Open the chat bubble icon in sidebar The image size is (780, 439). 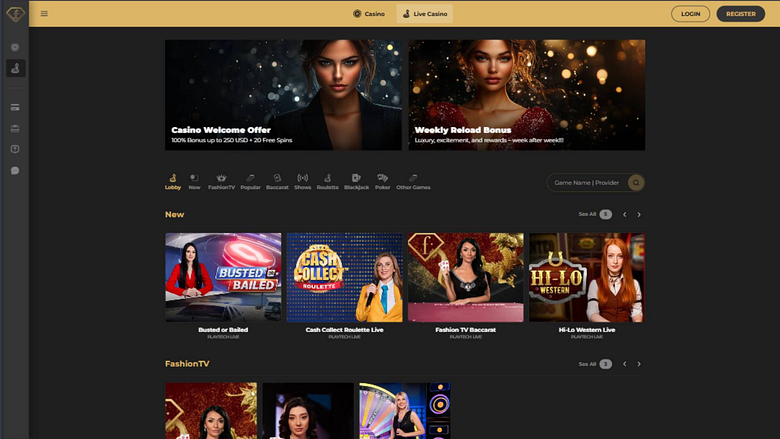(15, 171)
